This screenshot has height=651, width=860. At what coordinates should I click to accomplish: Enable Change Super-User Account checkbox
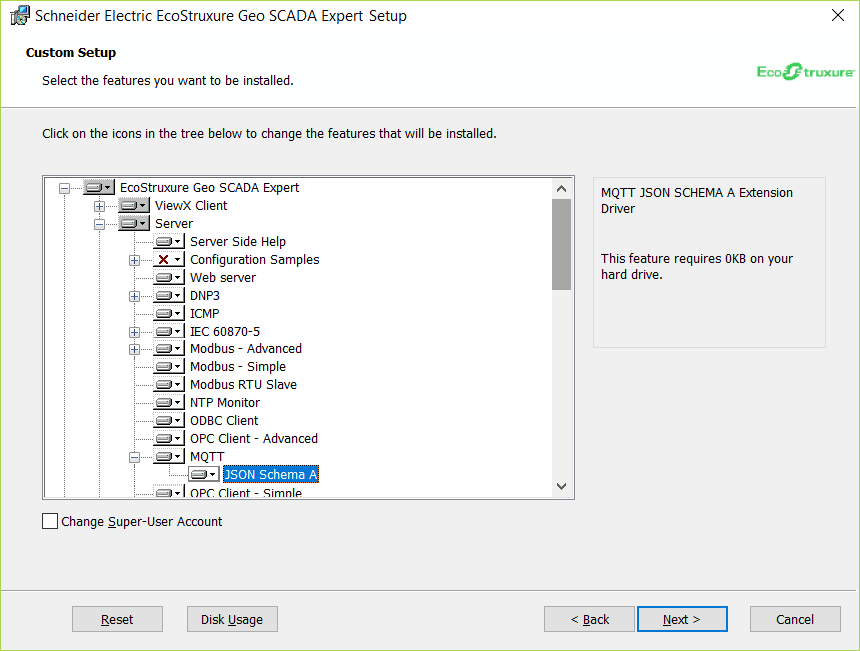[50, 521]
